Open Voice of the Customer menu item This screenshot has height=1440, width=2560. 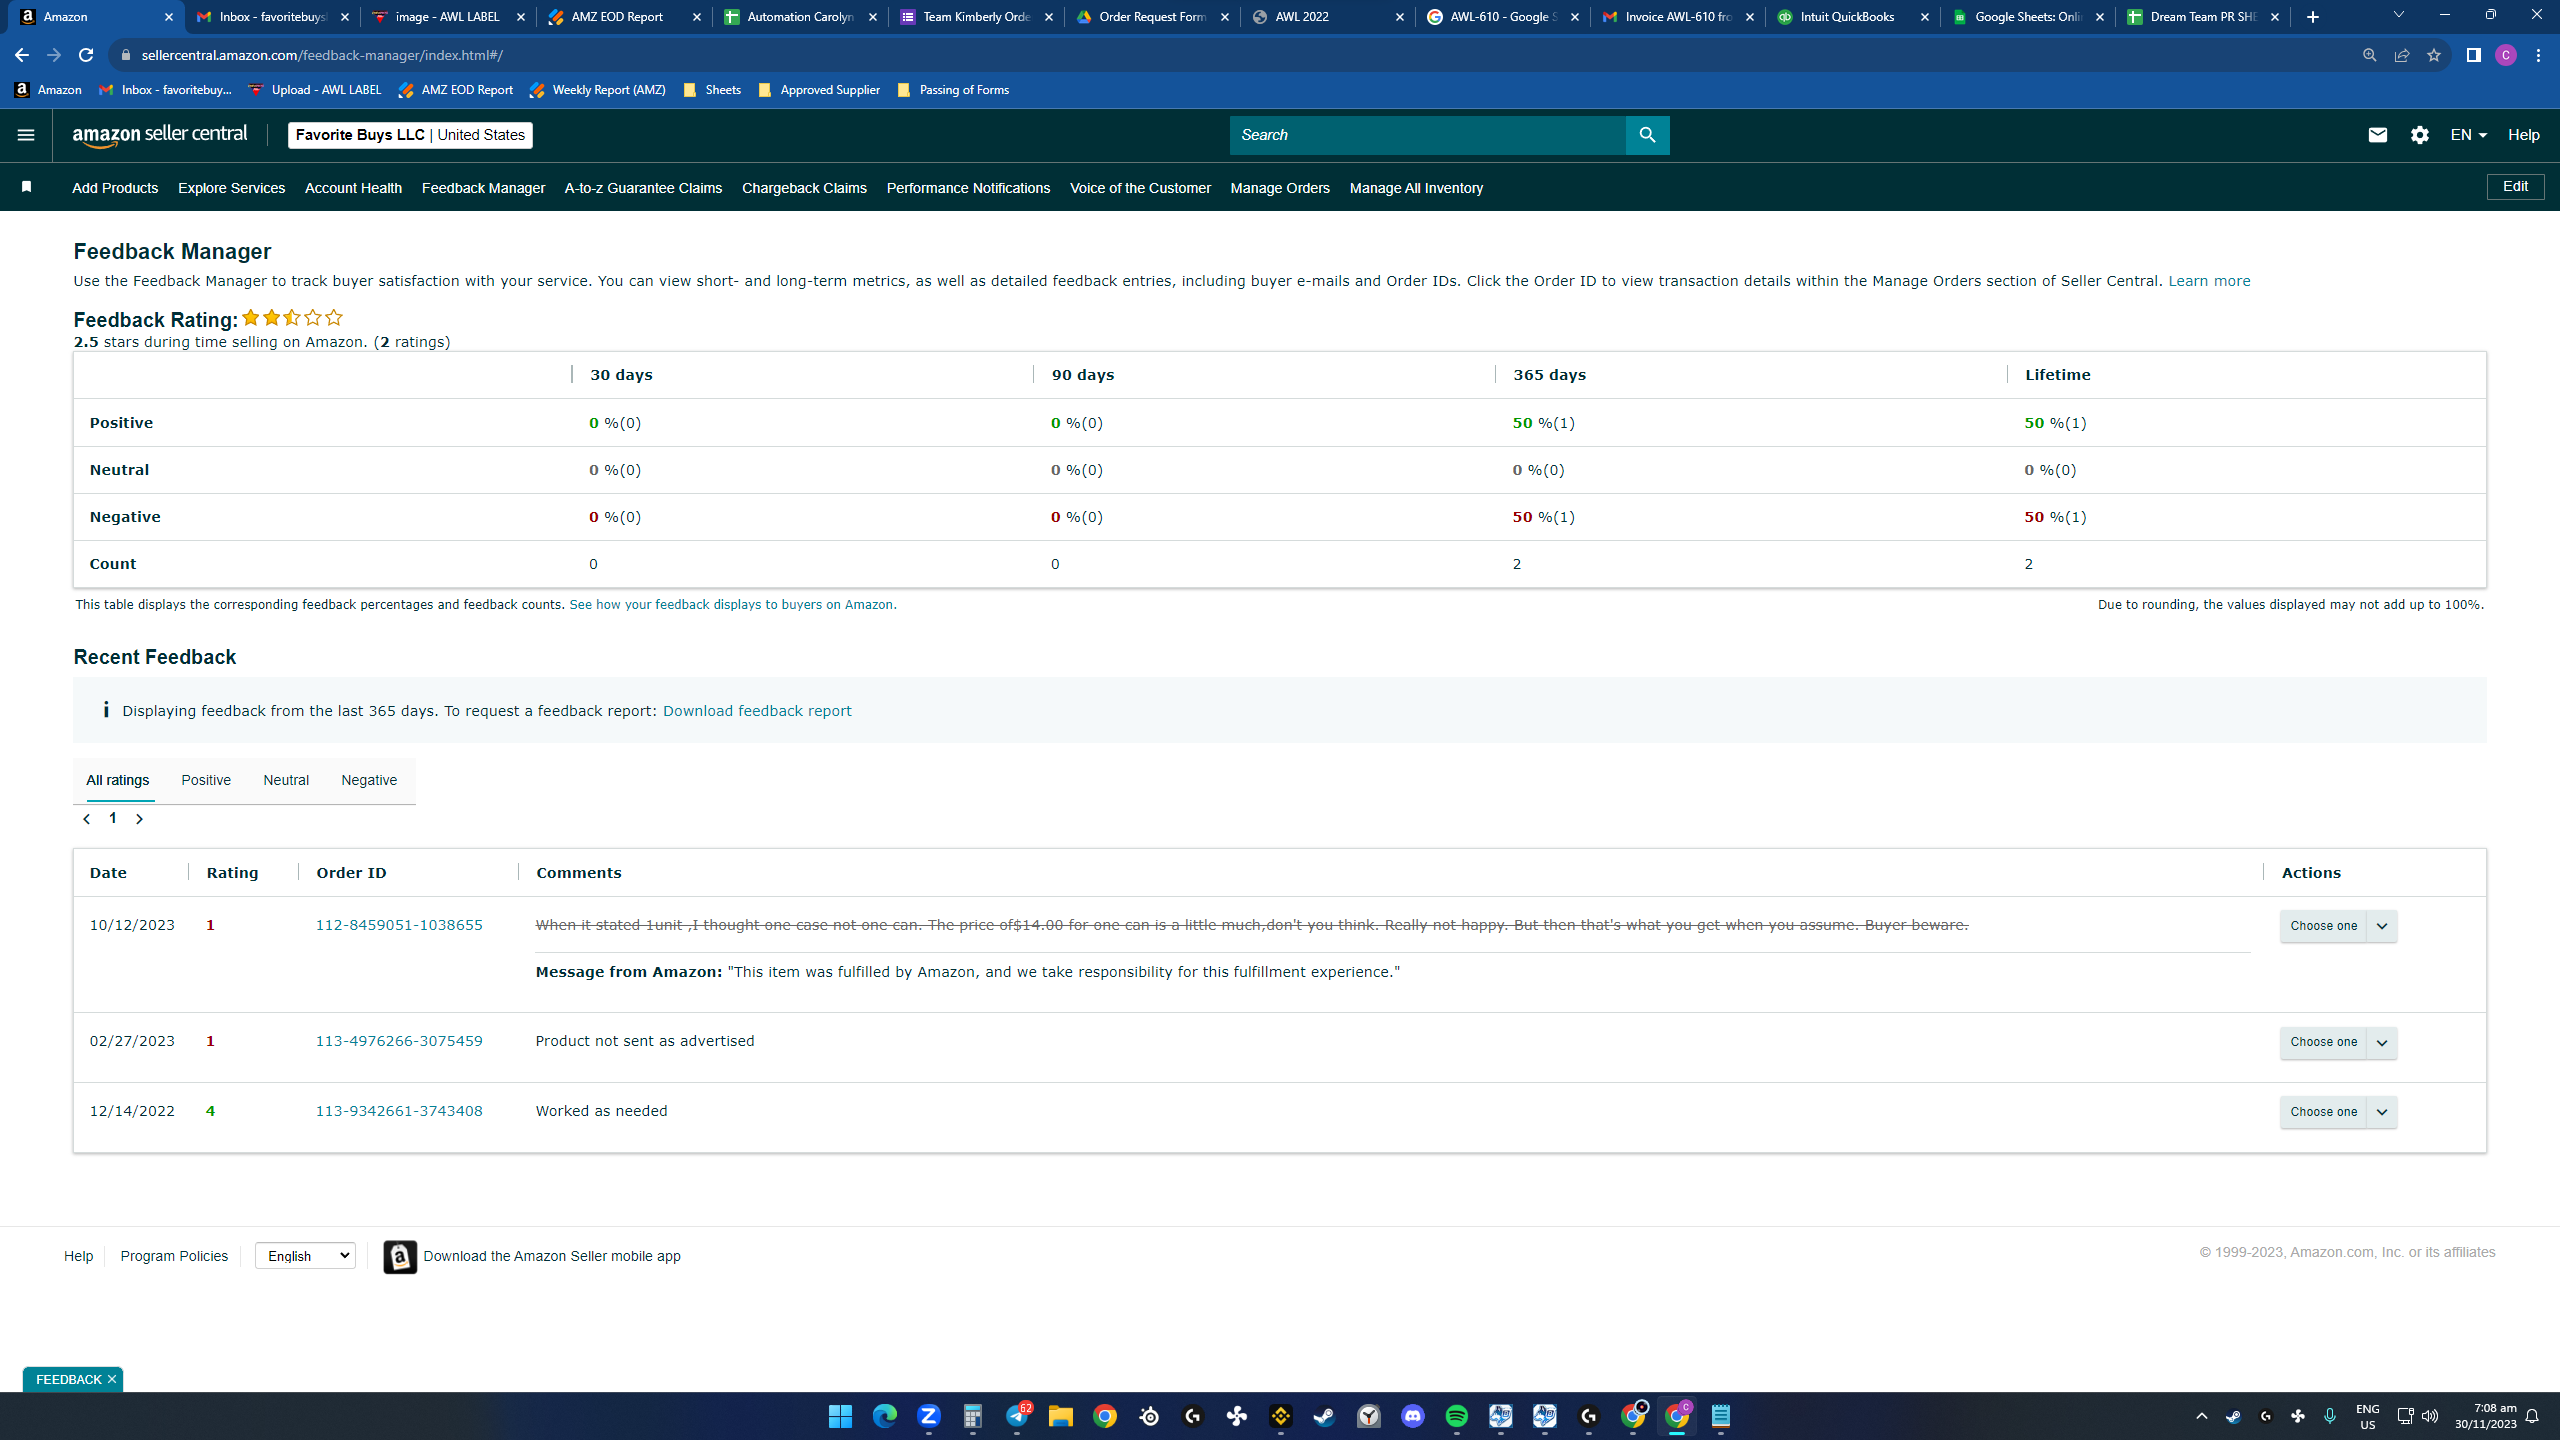(1140, 188)
